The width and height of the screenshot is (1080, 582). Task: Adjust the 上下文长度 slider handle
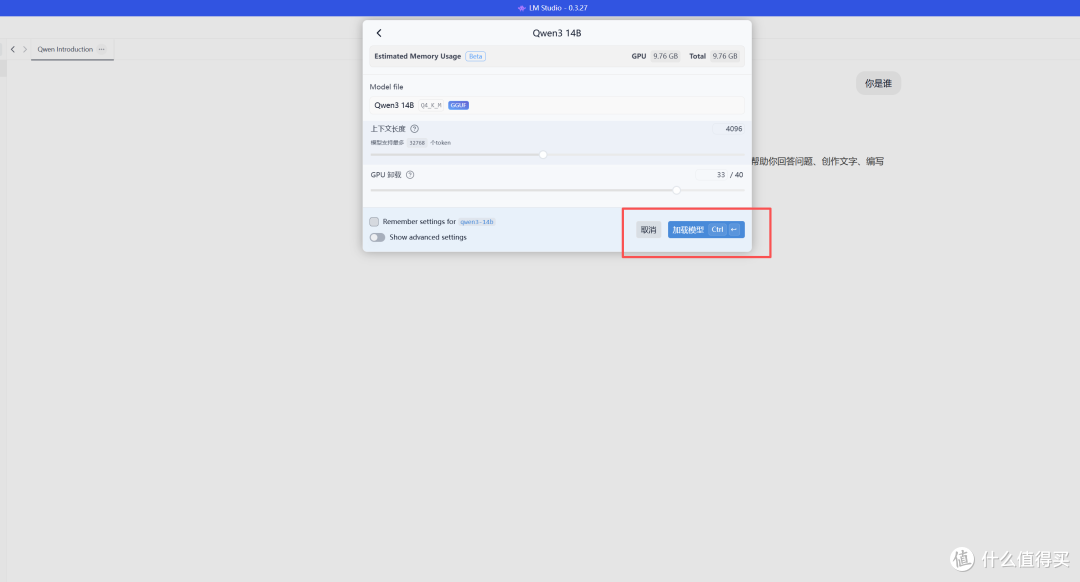point(543,155)
